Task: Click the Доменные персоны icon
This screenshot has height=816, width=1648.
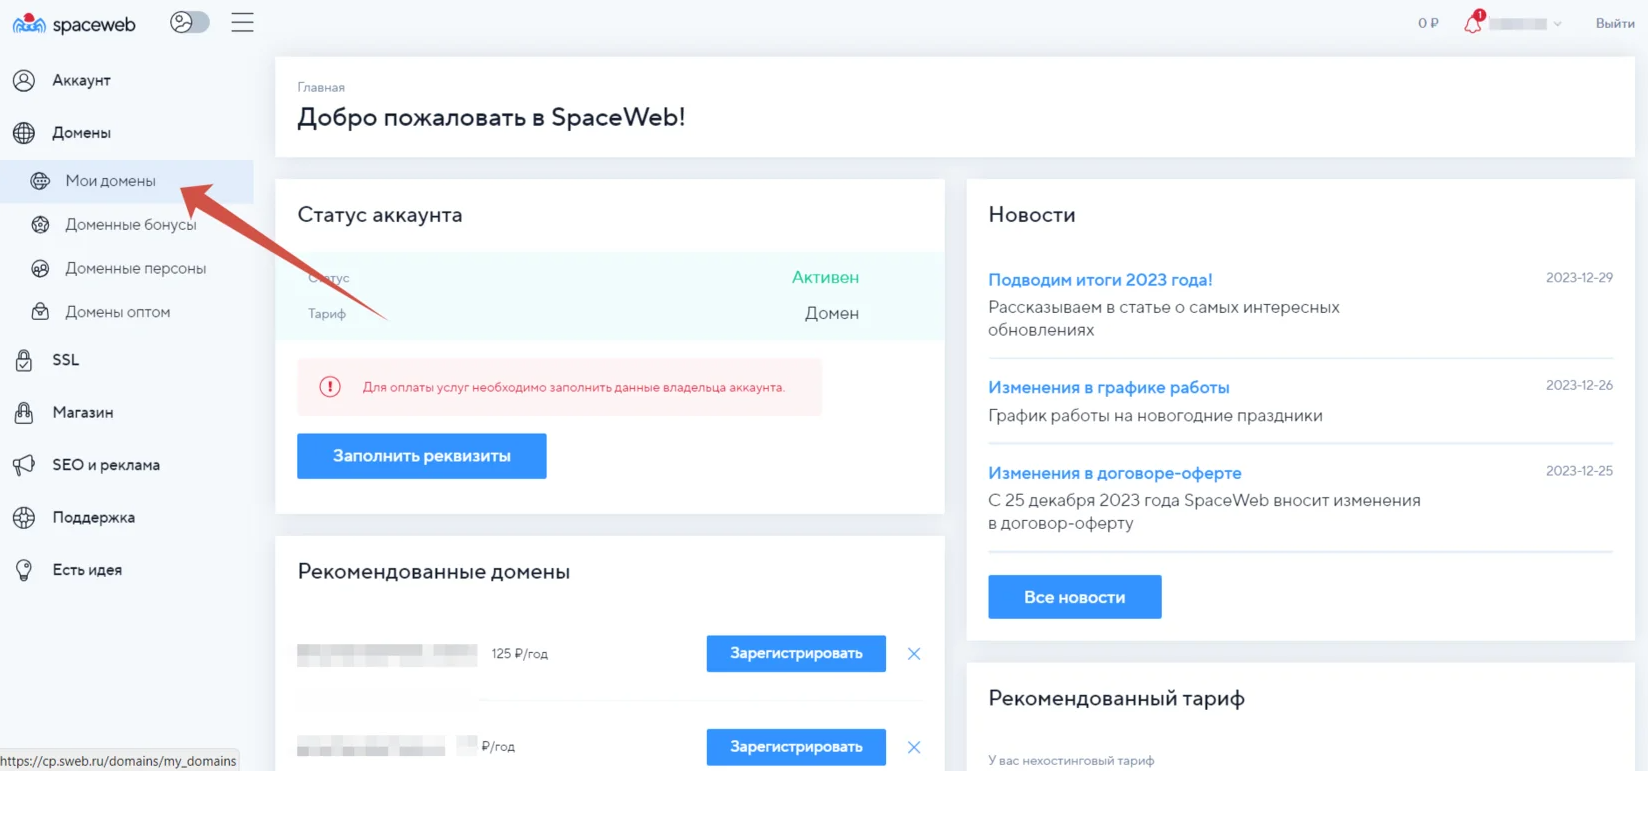Action: (x=40, y=268)
